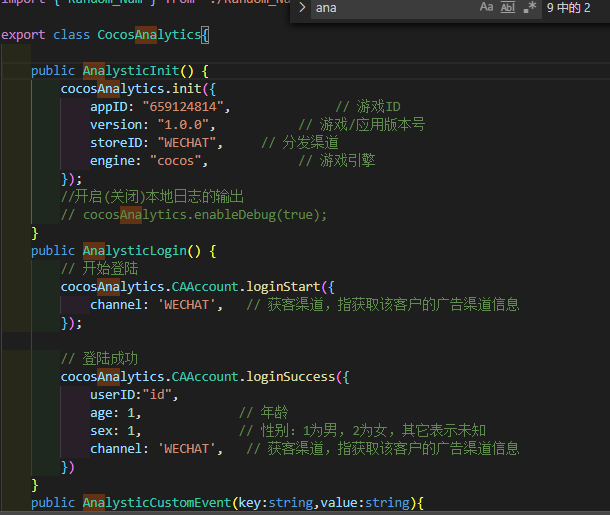Toggle Use Regular Expression option
610x515 pixels.
[529, 7]
